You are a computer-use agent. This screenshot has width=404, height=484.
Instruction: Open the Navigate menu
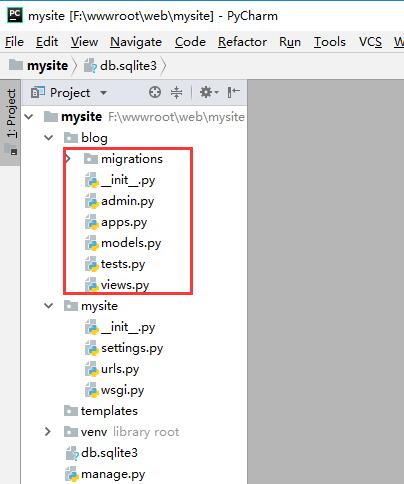[136, 42]
